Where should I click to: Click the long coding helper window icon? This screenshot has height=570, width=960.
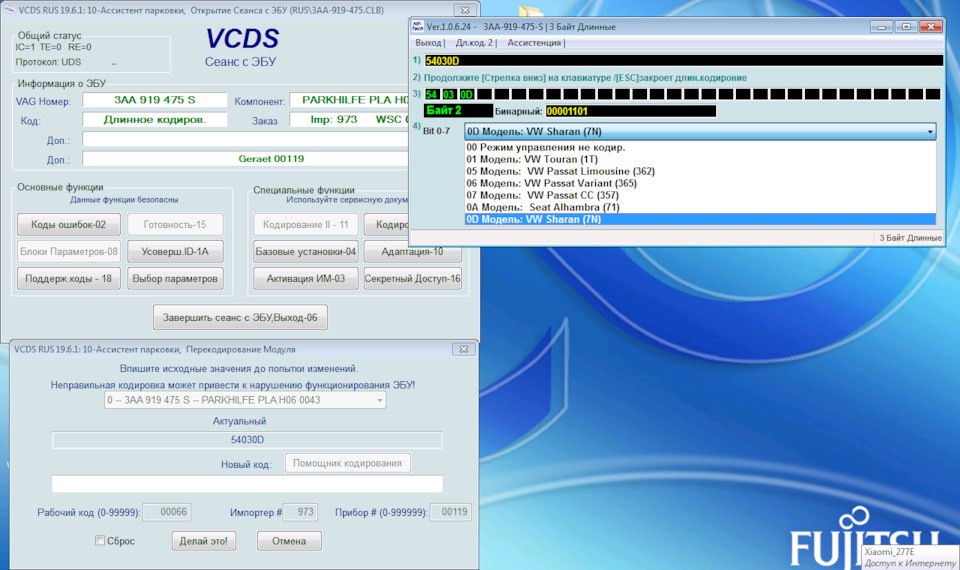[418, 26]
